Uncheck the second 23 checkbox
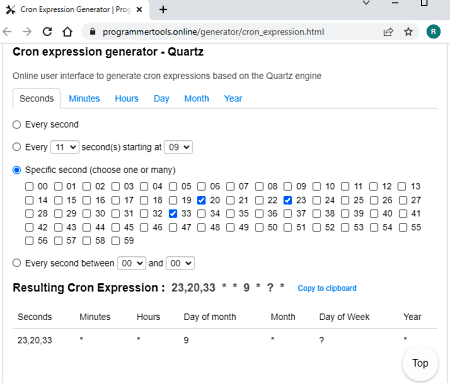450x383 pixels. 288,200
